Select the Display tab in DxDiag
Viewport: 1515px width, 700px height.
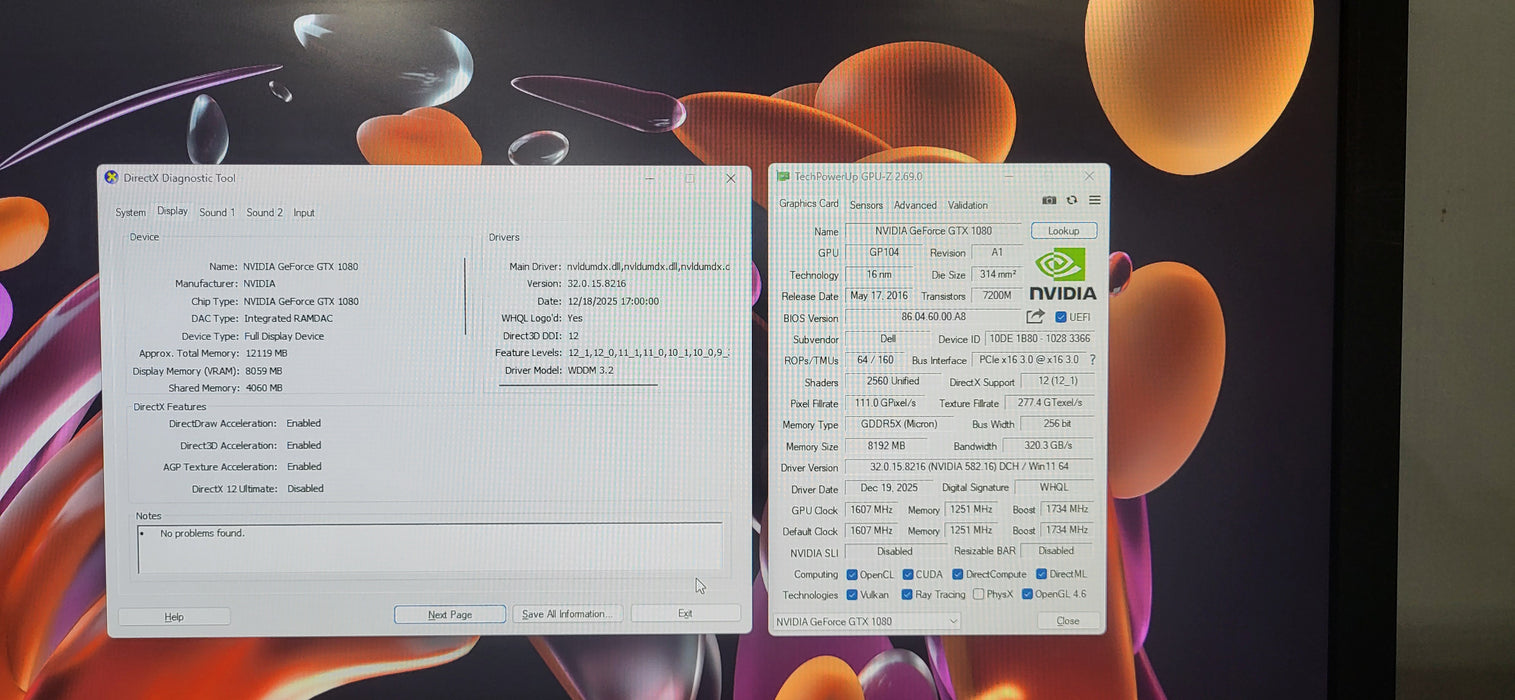pyautogui.click(x=172, y=212)
